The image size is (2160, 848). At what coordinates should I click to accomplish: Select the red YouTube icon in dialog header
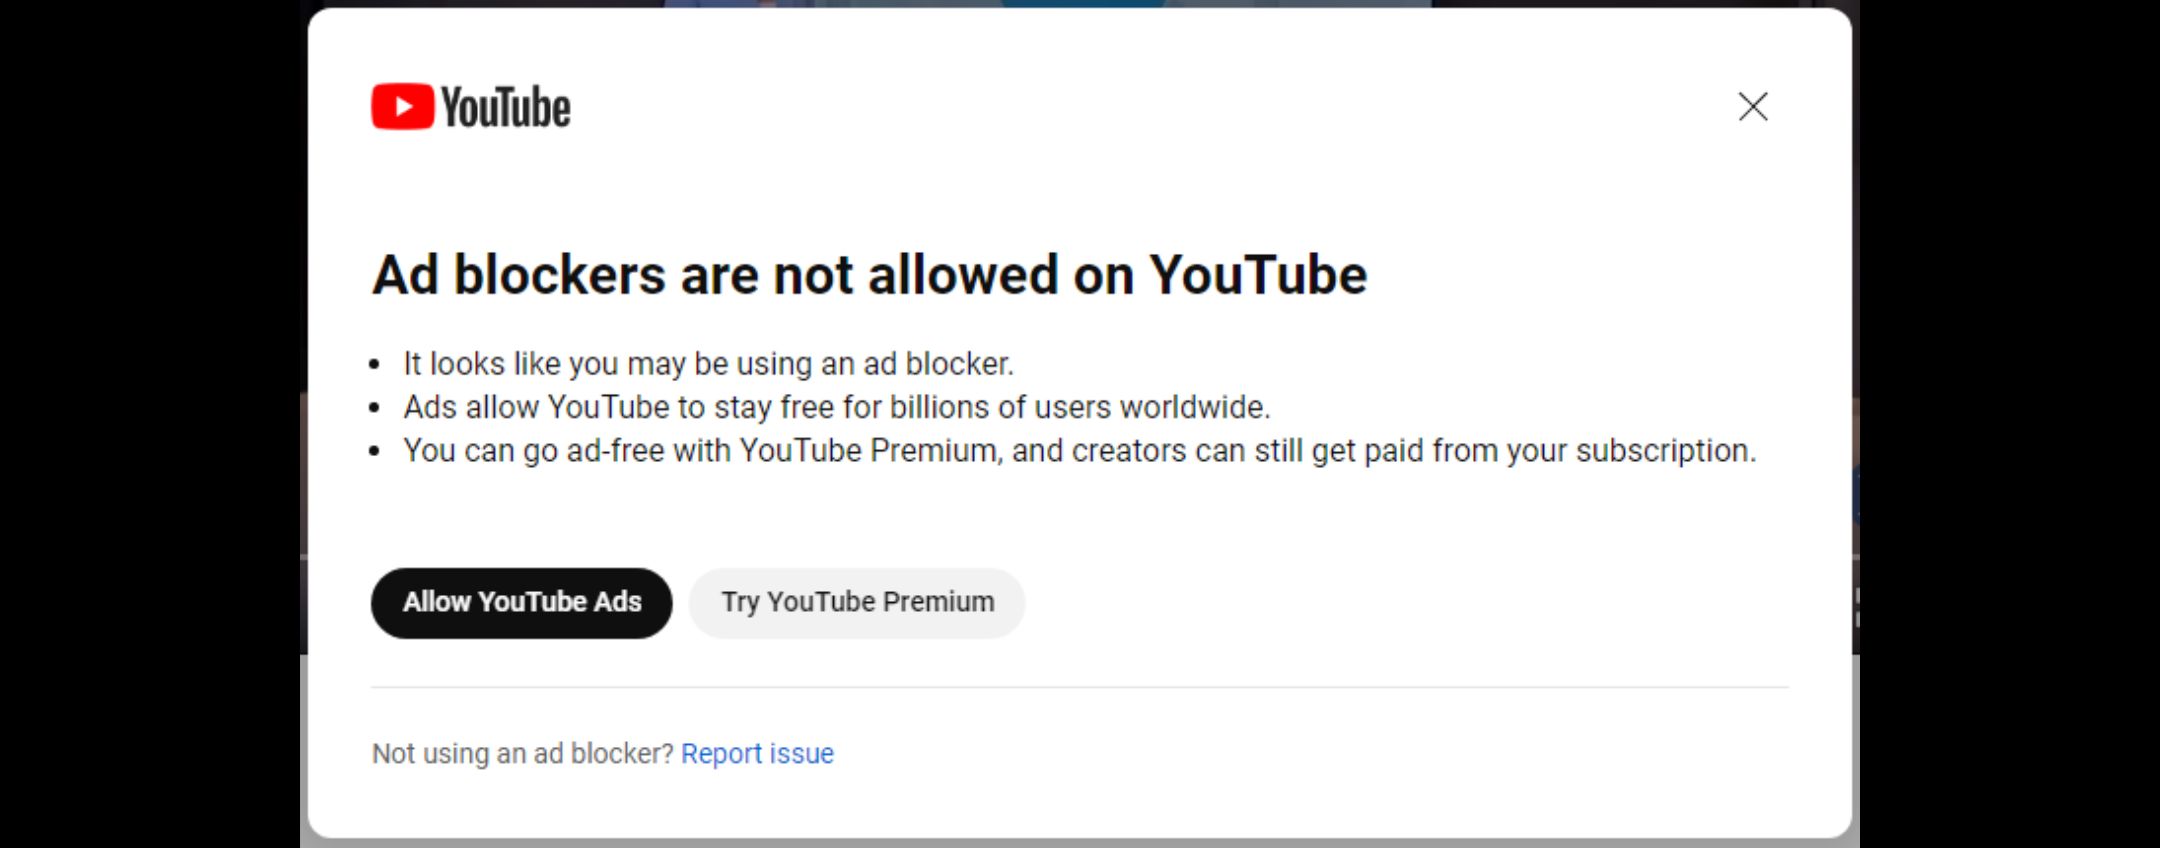402,105
